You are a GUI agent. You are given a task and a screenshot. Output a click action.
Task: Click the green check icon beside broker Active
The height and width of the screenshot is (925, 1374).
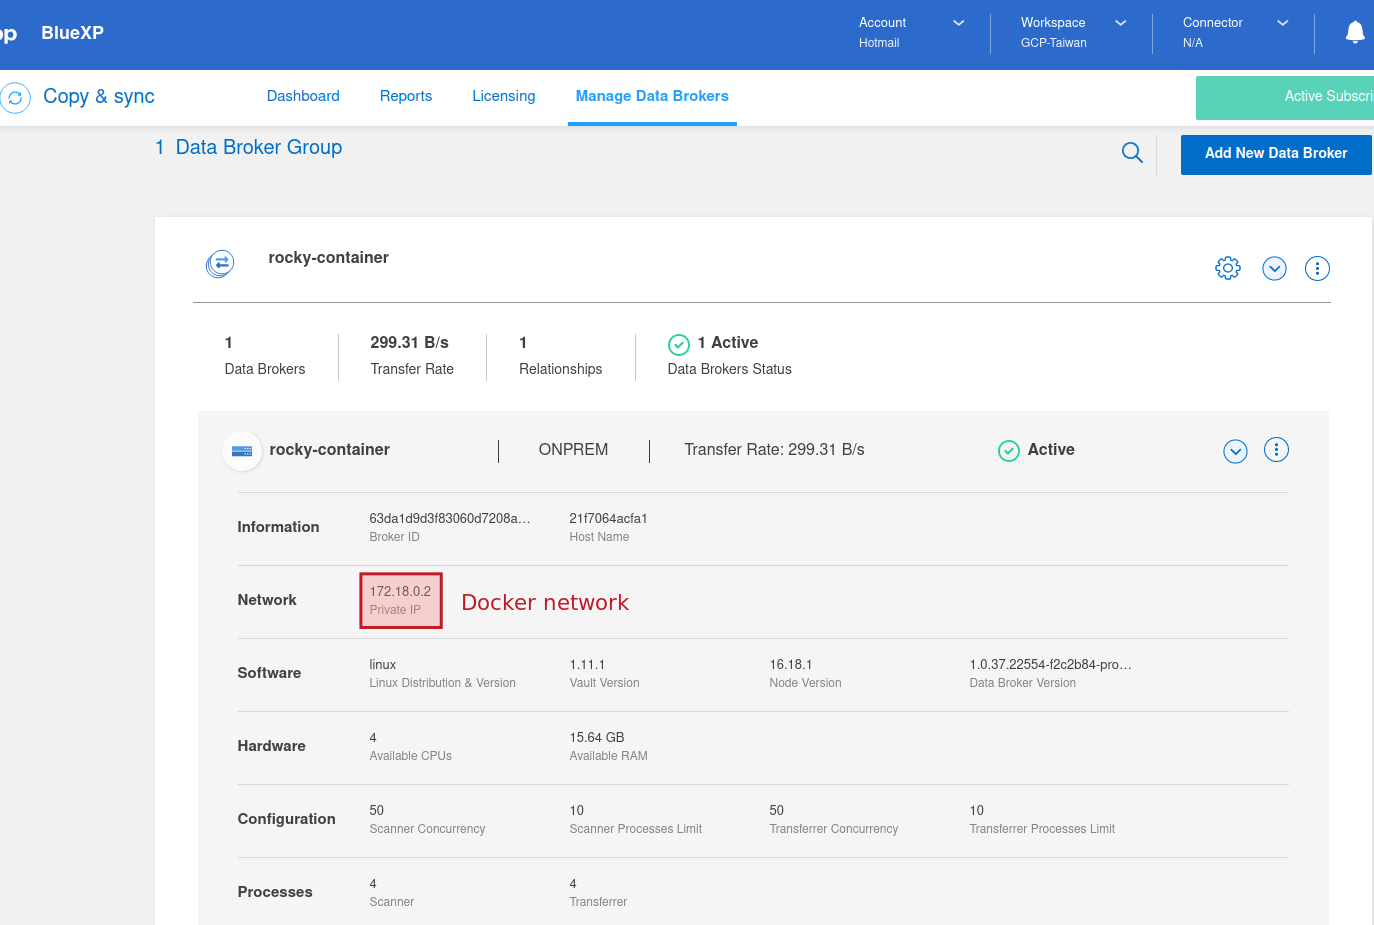tap(1009, 451)
